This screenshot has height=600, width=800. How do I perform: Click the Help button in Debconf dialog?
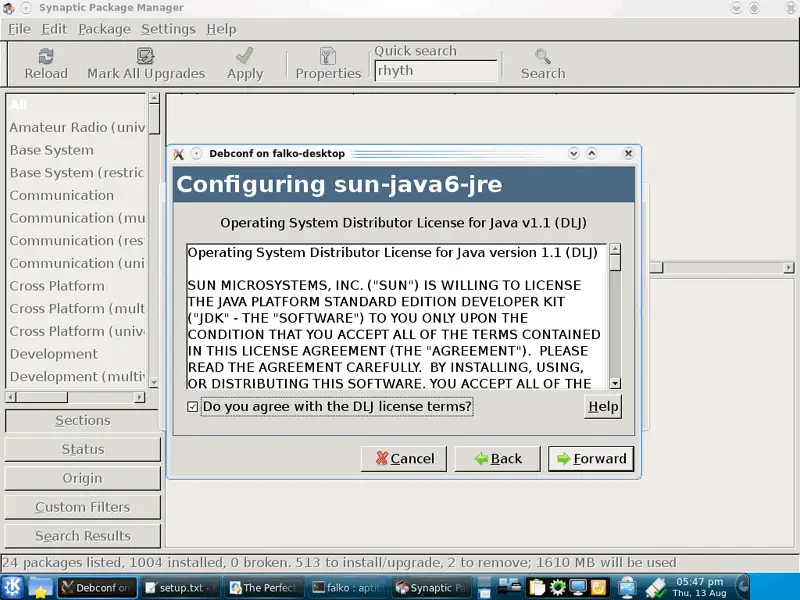coord(603,407)
